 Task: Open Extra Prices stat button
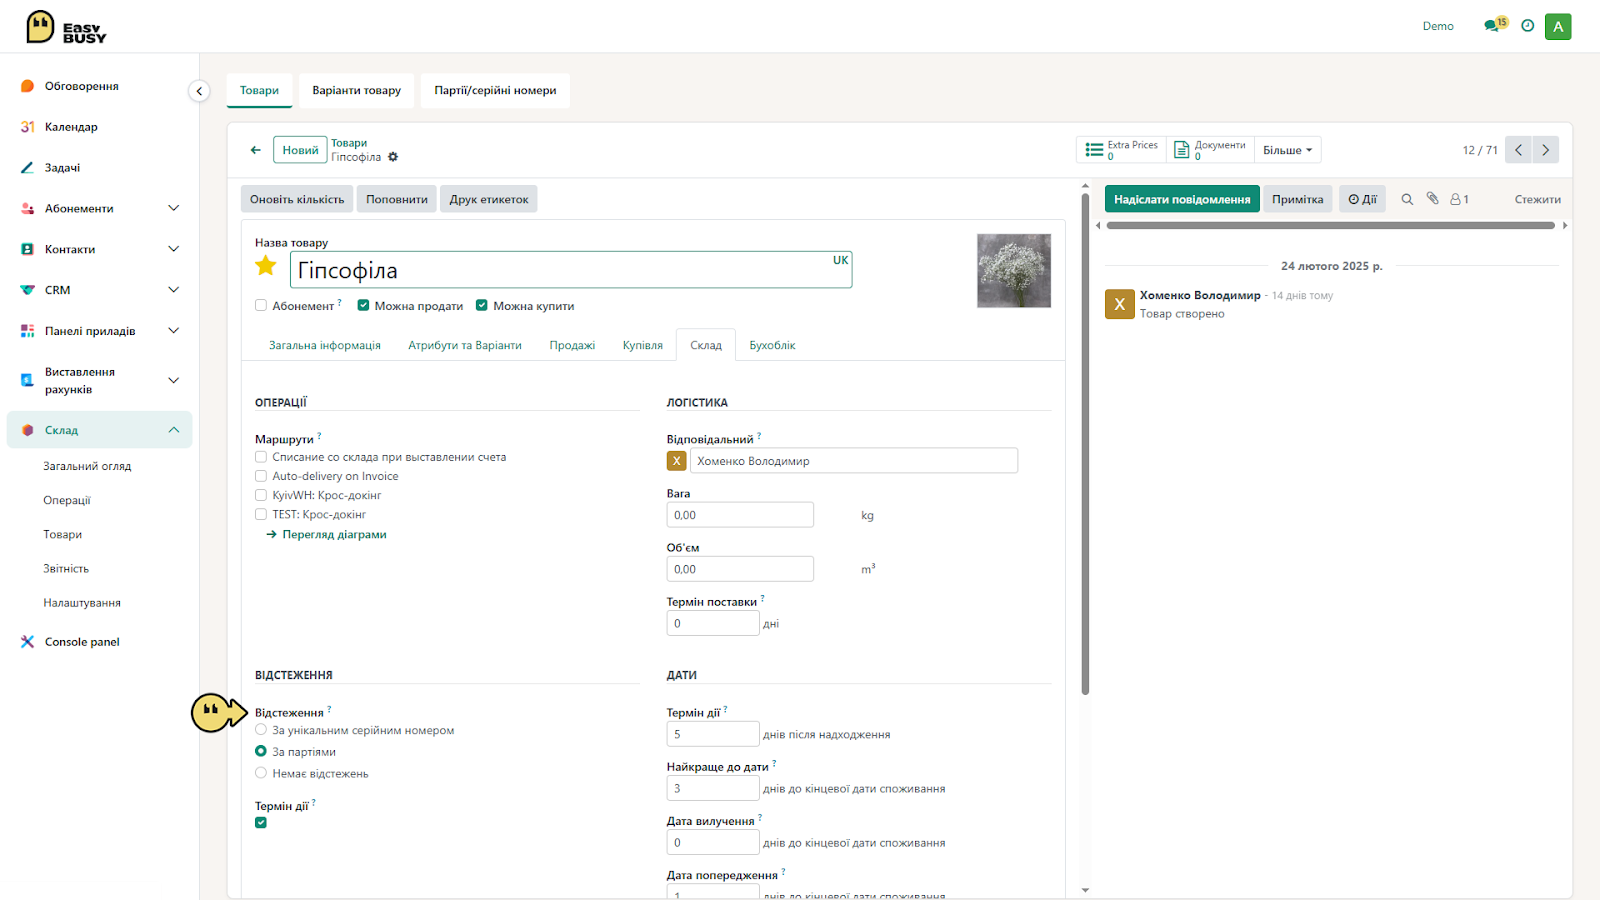tap(1122, 150)
